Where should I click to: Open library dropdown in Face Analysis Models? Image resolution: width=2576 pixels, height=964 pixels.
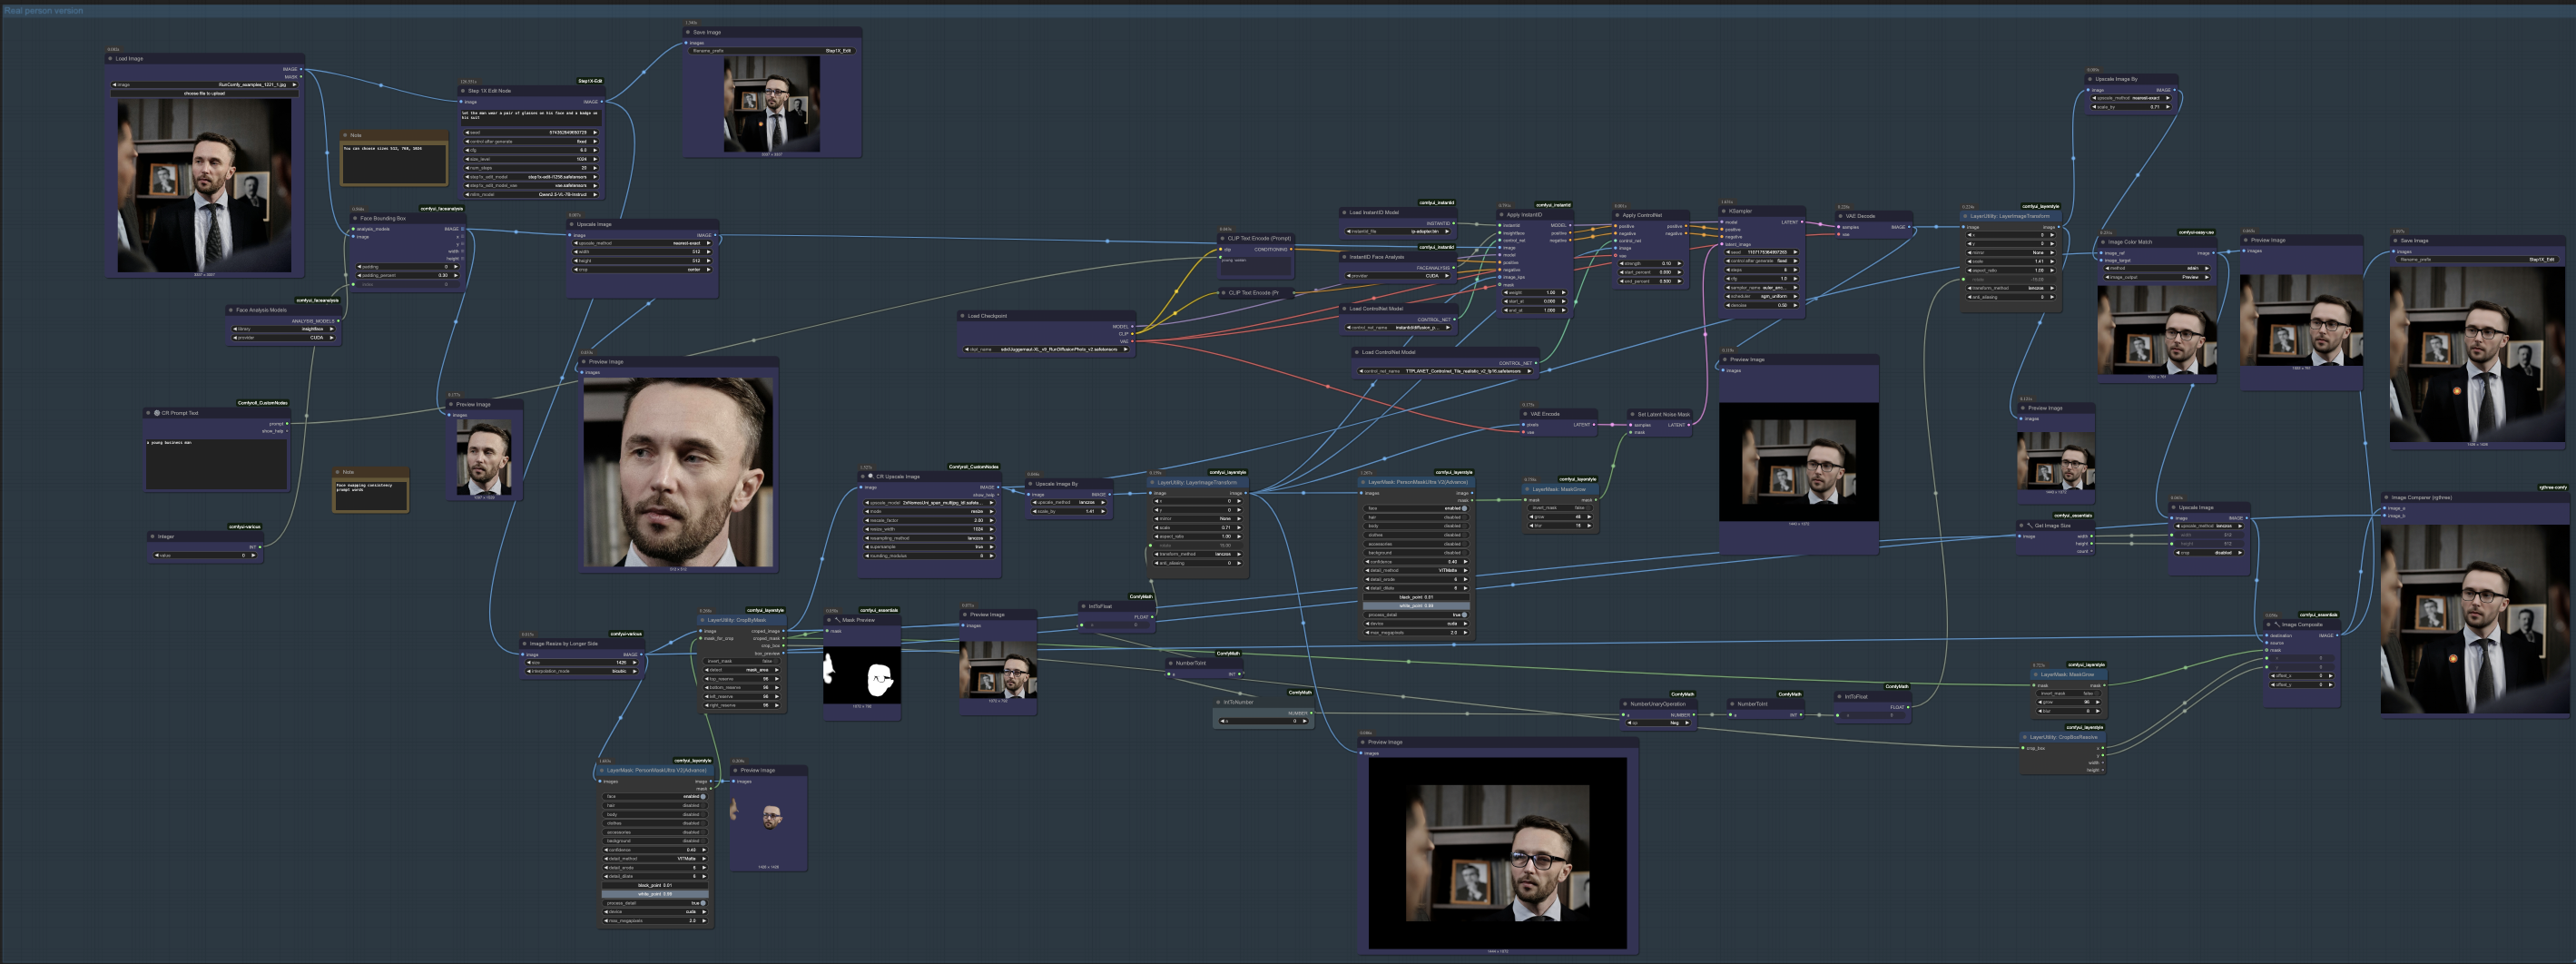pyautogui.click(x=284, y=329)
